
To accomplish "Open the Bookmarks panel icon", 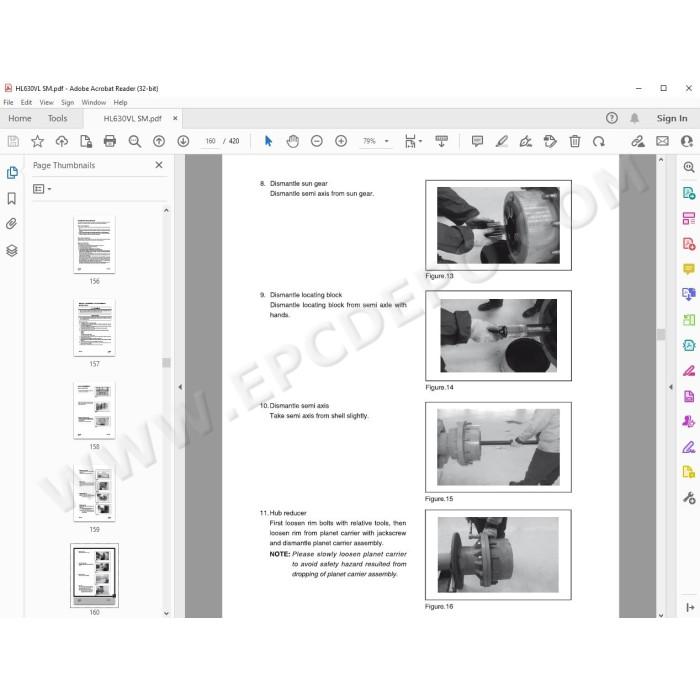I will pyautogui.click(x=12, y=198).
